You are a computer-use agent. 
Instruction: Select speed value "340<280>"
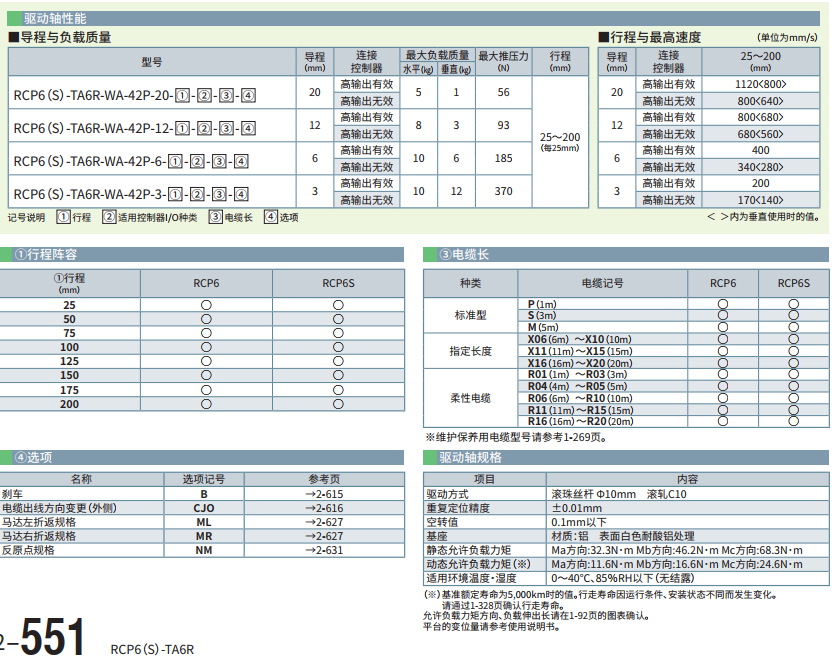point(761,167)
